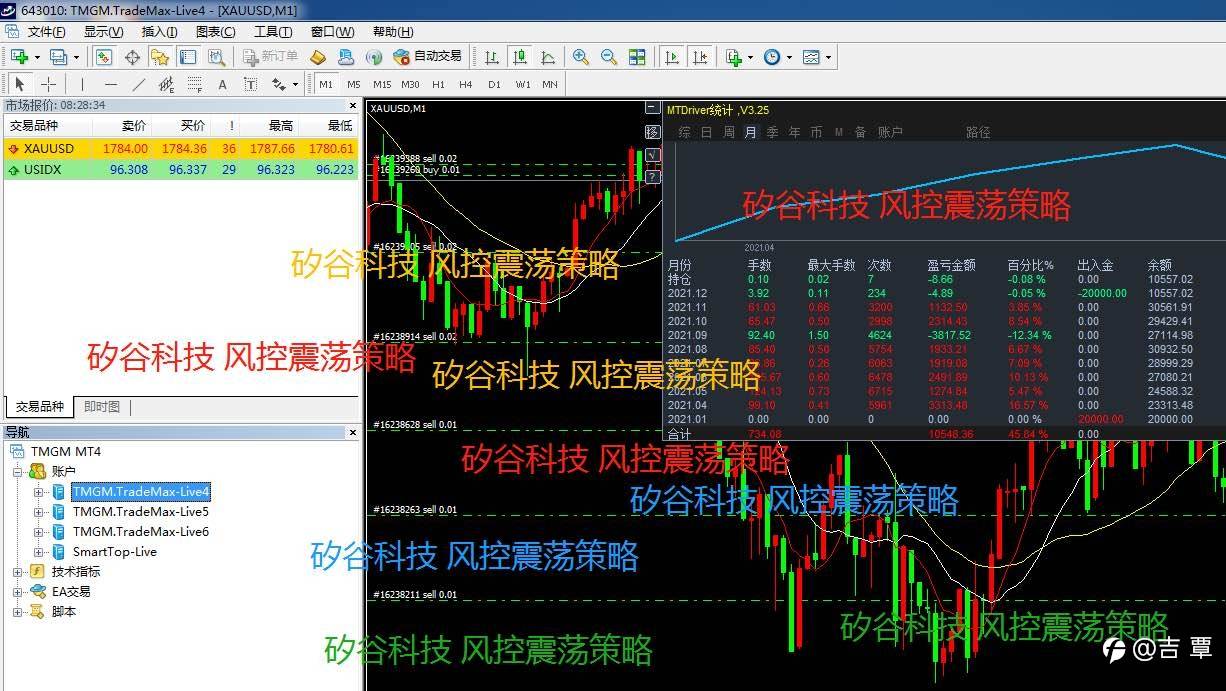Open the chart profiles icon
Image resolution: width=1226 pixels, height=691 pixels.
(58, 57)
